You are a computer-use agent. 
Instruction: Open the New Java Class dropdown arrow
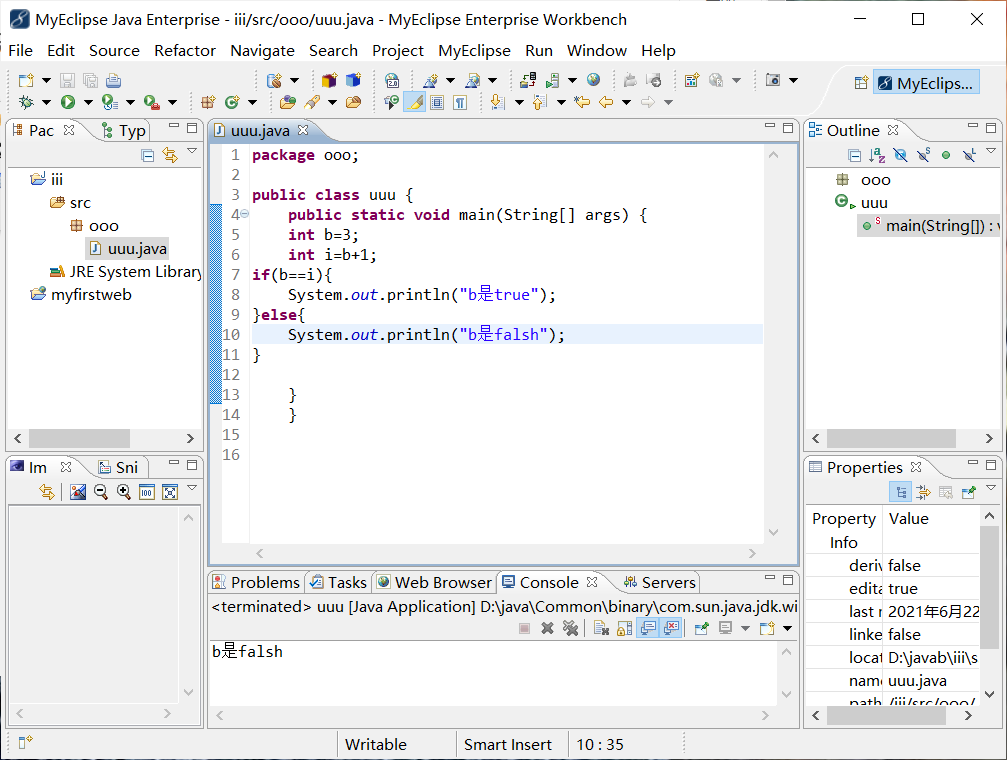click(252, 102)
